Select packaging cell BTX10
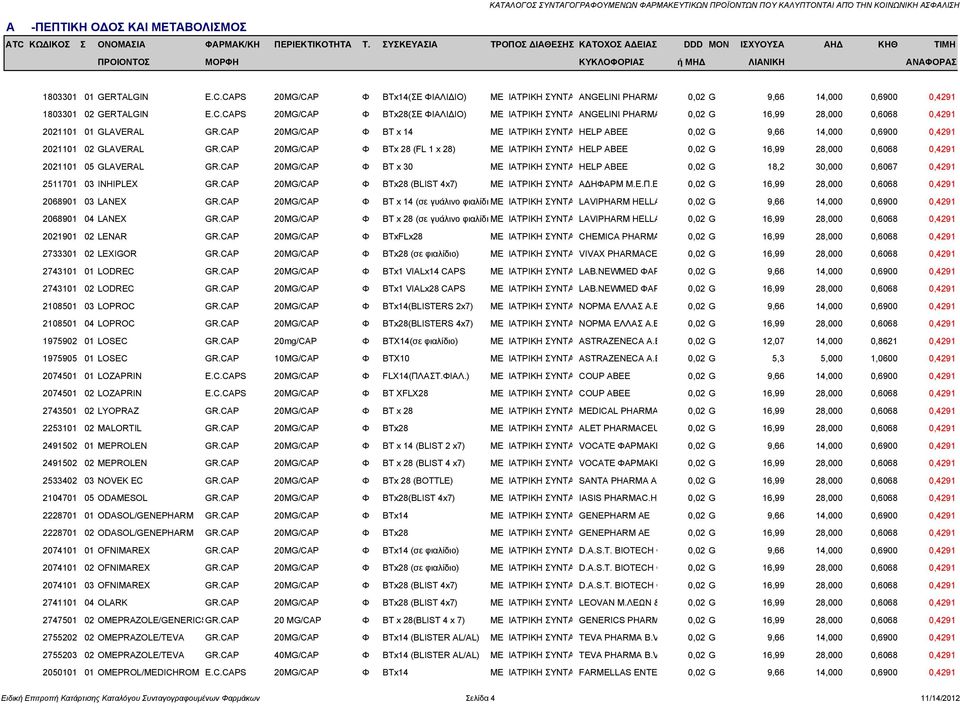 pyautogui.click(x=396, y=359)
